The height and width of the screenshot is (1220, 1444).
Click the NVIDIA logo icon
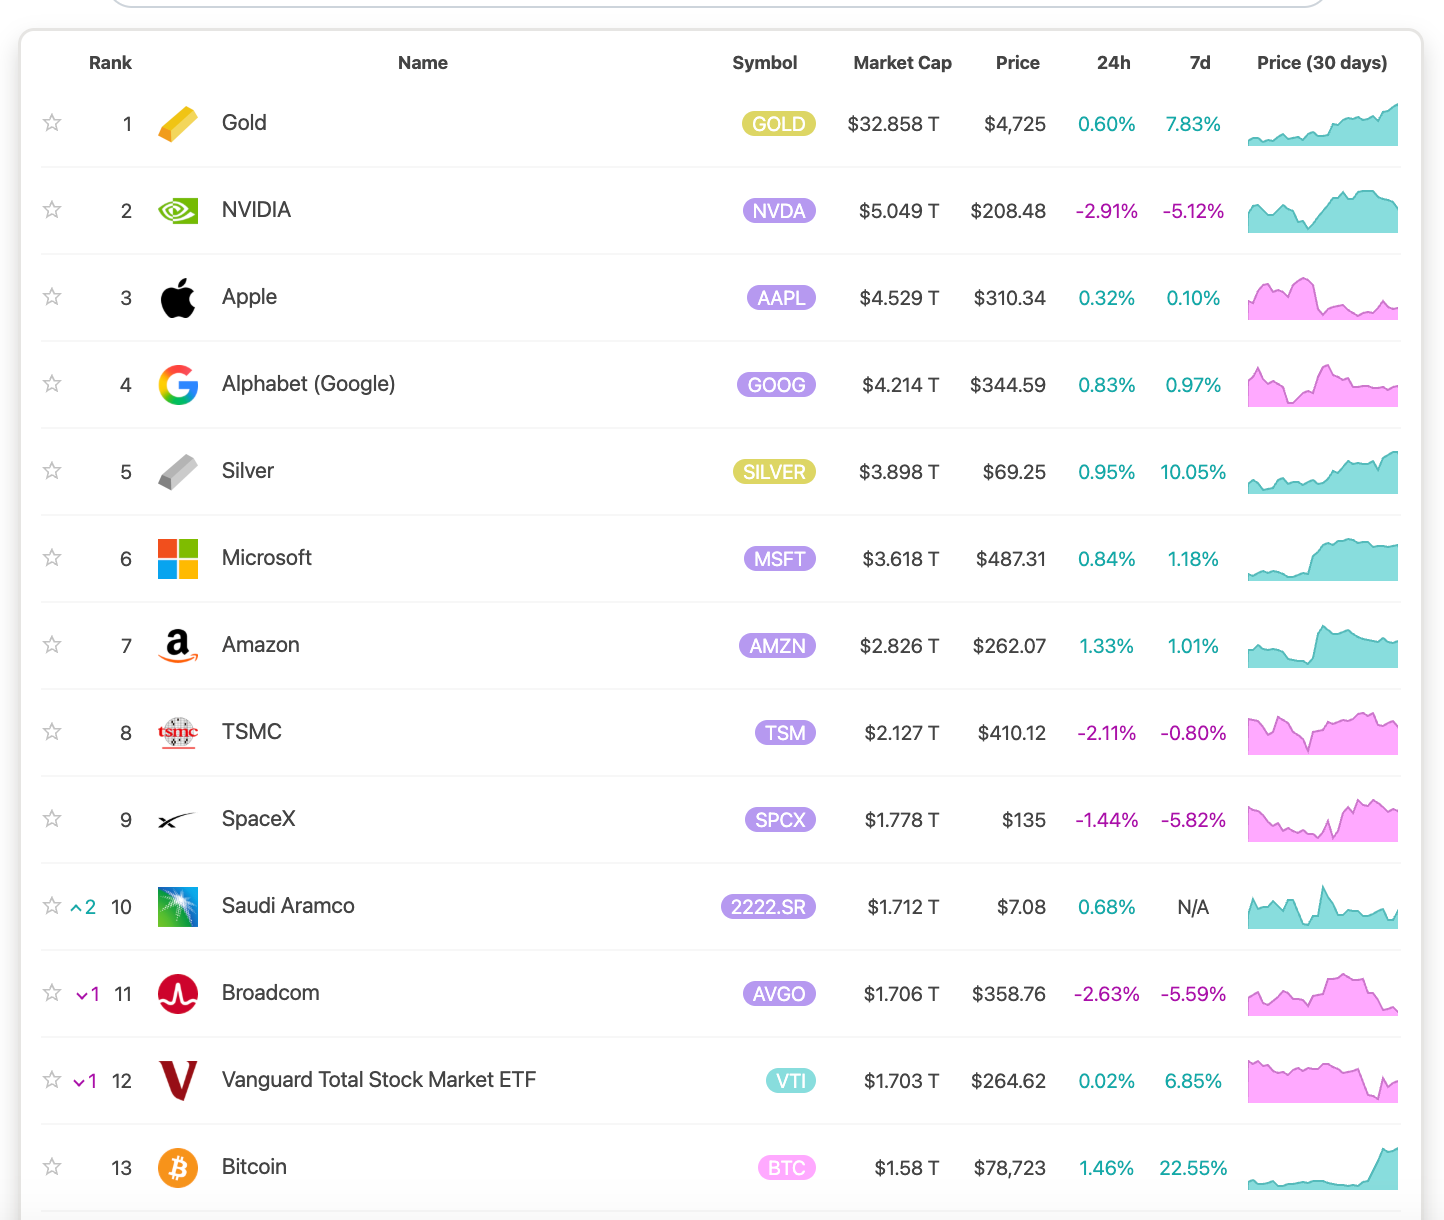(x=178, y=211)
